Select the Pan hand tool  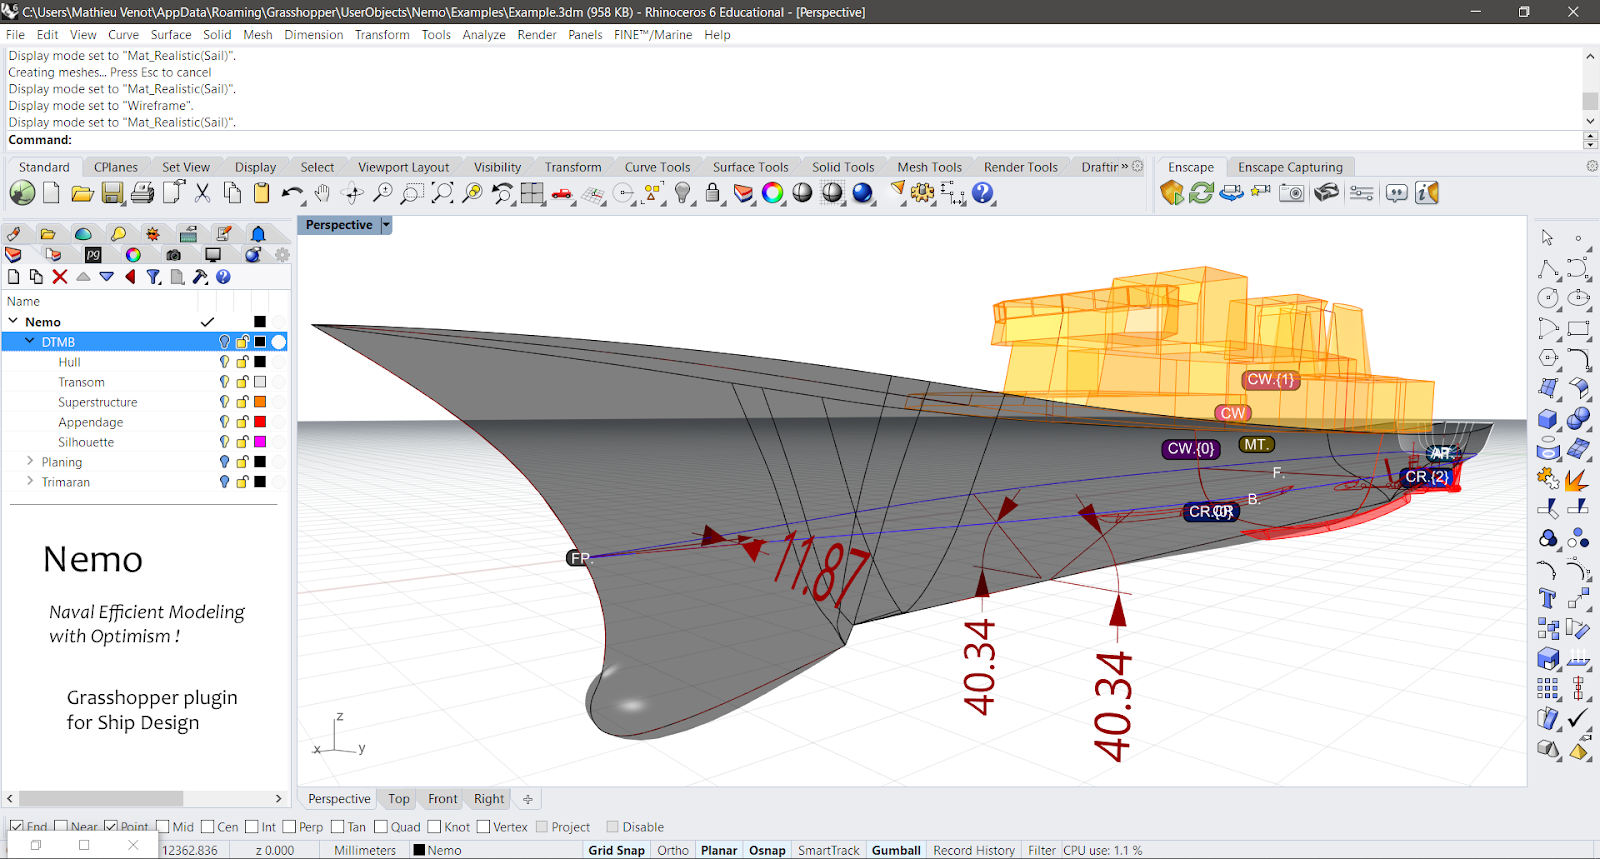pyautogui.click(x=322, y=193)
